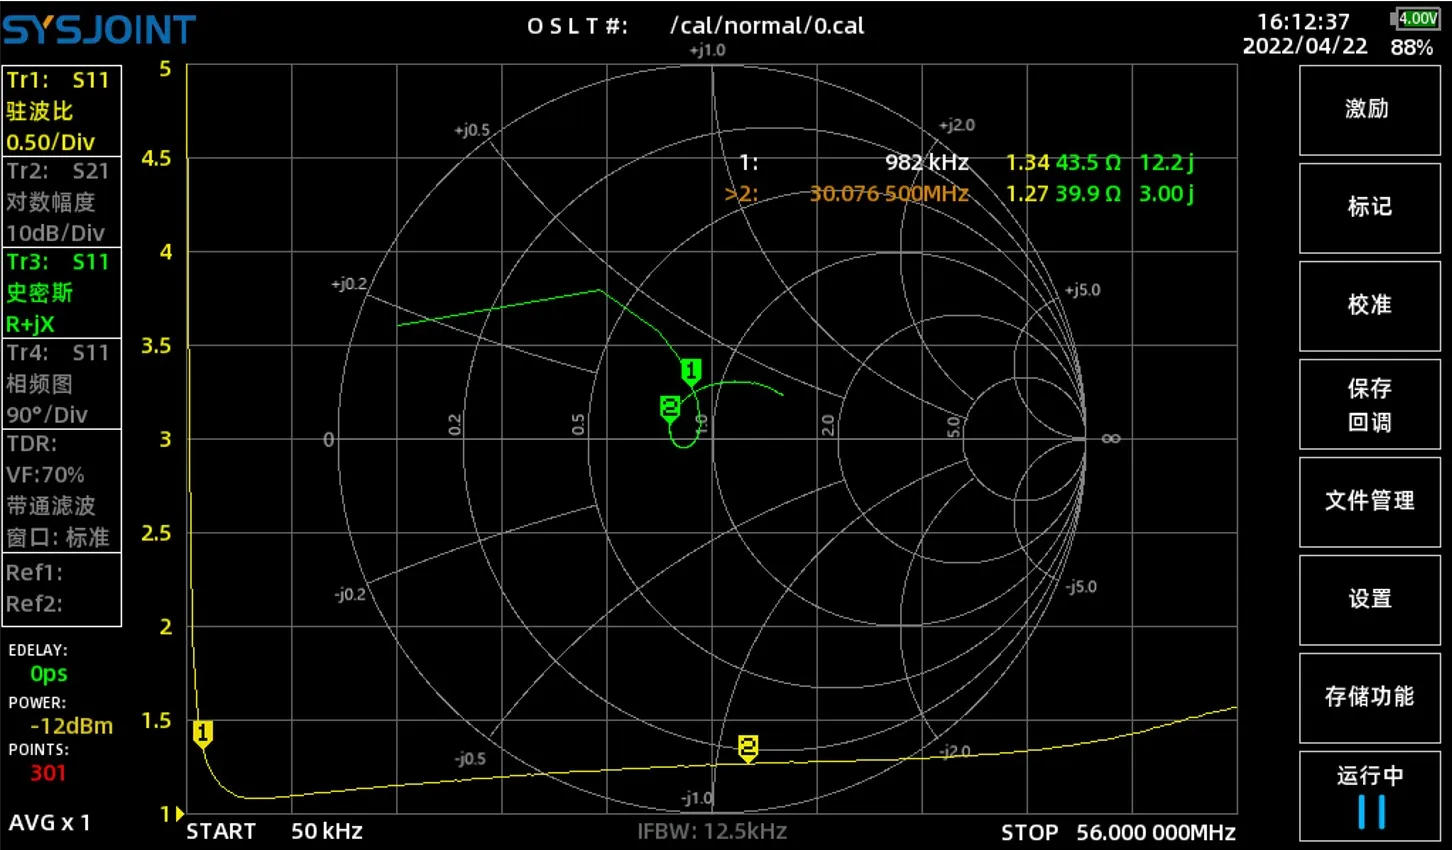Enable trace Tr2 S21 log magnitude
Viewport: 1452px width, 850px height.
click(62, 202)
